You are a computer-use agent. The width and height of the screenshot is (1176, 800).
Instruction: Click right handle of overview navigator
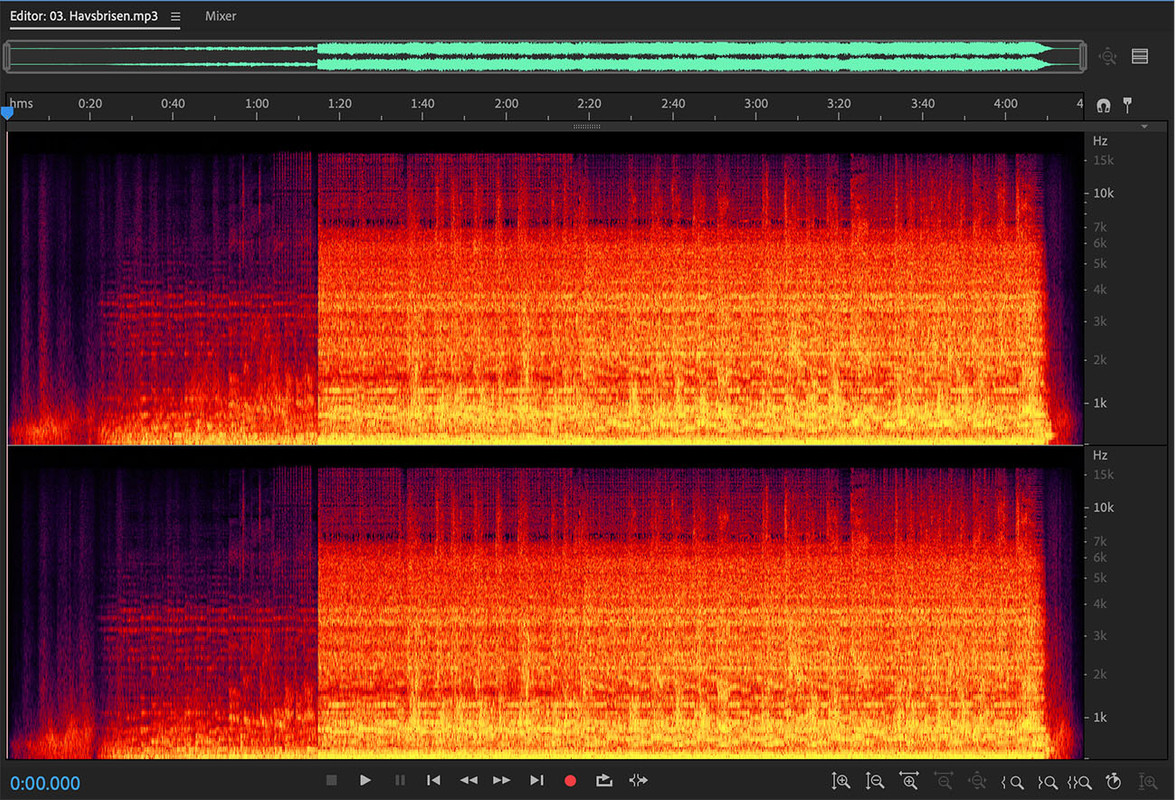click(1083, 56)
